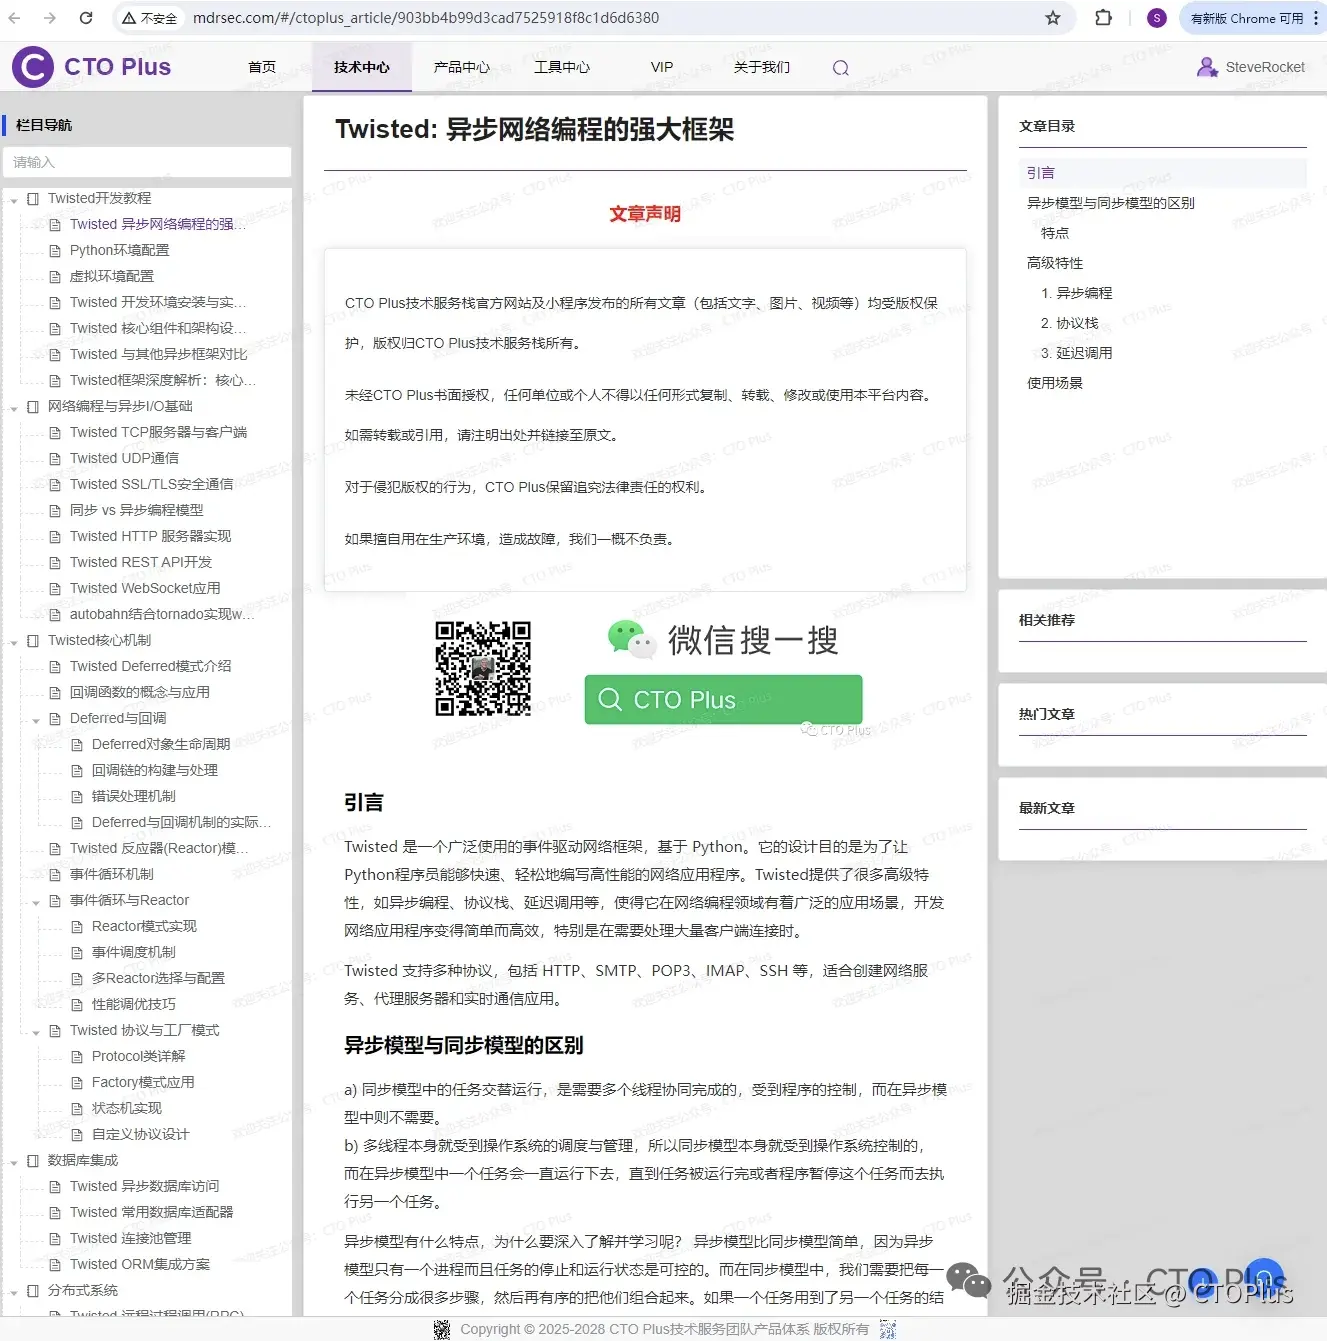Click the 请输入 sidebar search field
1327x1341 pixels.
click(x=146, y=161)
